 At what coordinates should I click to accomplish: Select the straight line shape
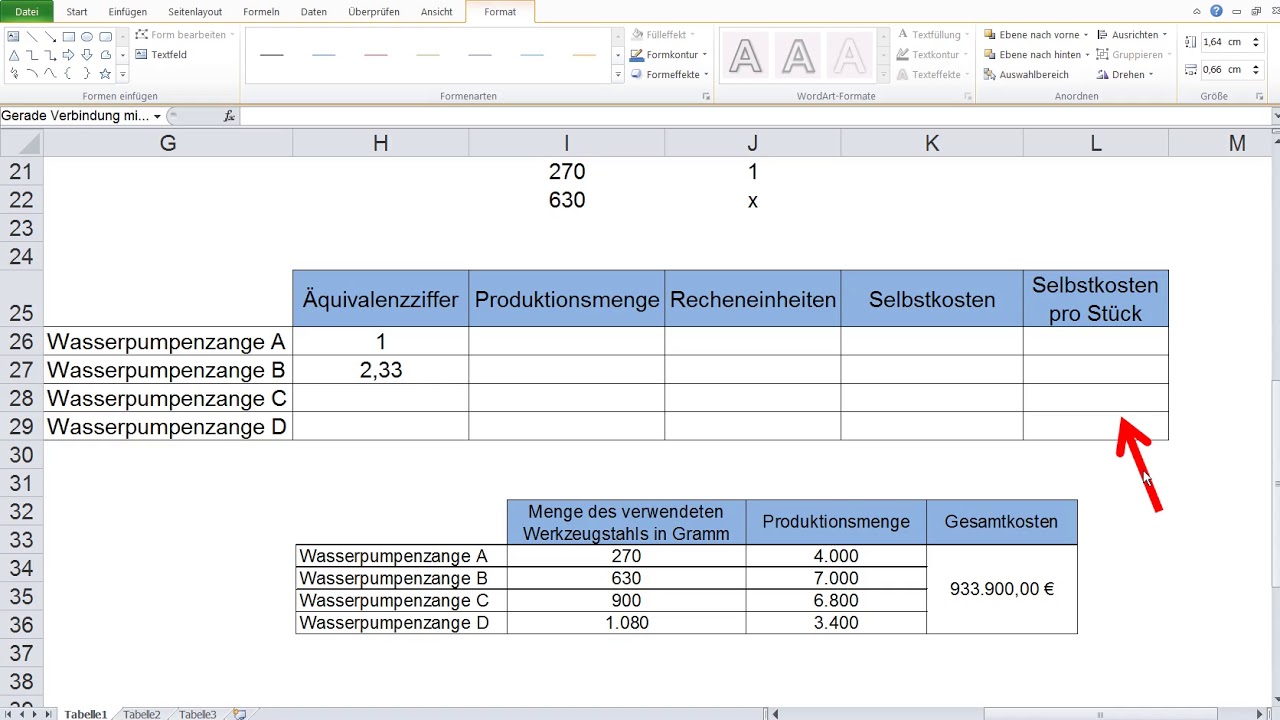click(32, 37)
